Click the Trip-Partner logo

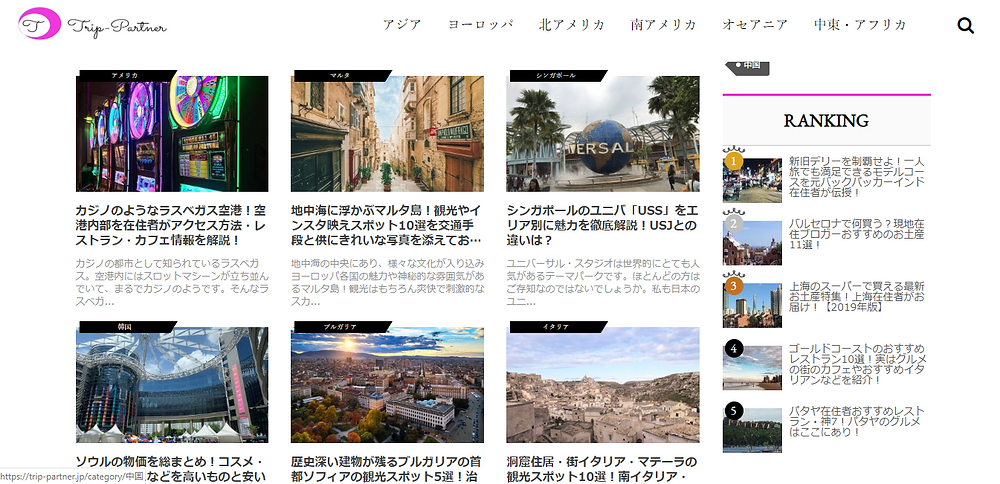click(x=92, y=24)
